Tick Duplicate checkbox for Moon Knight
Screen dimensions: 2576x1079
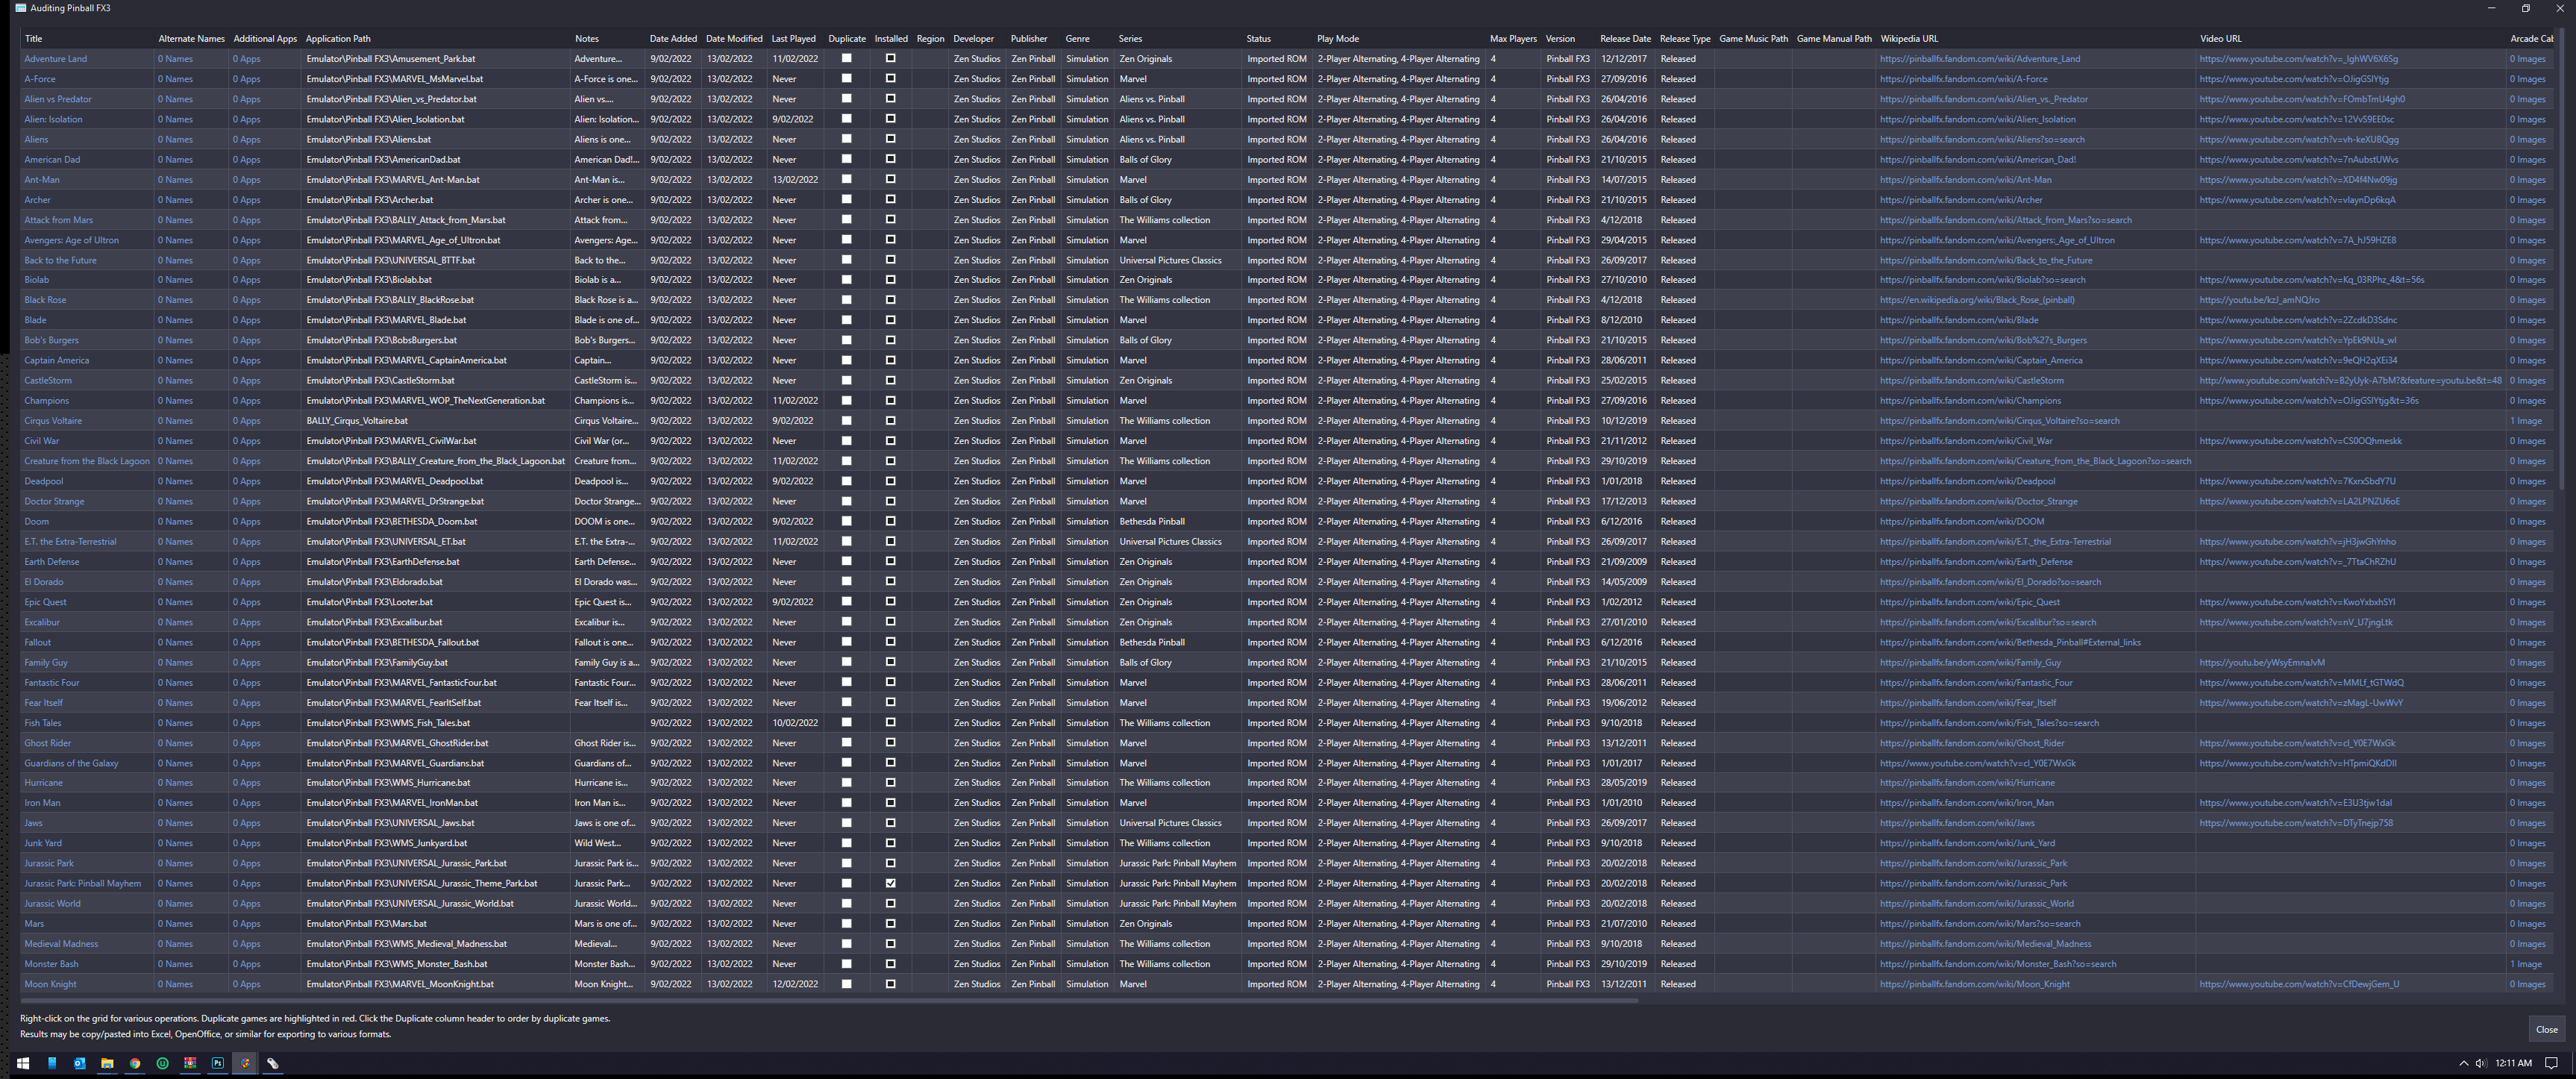point(846,984)
